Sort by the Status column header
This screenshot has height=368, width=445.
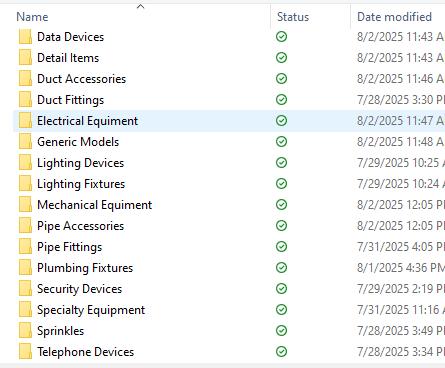click(x=293, y=17)
